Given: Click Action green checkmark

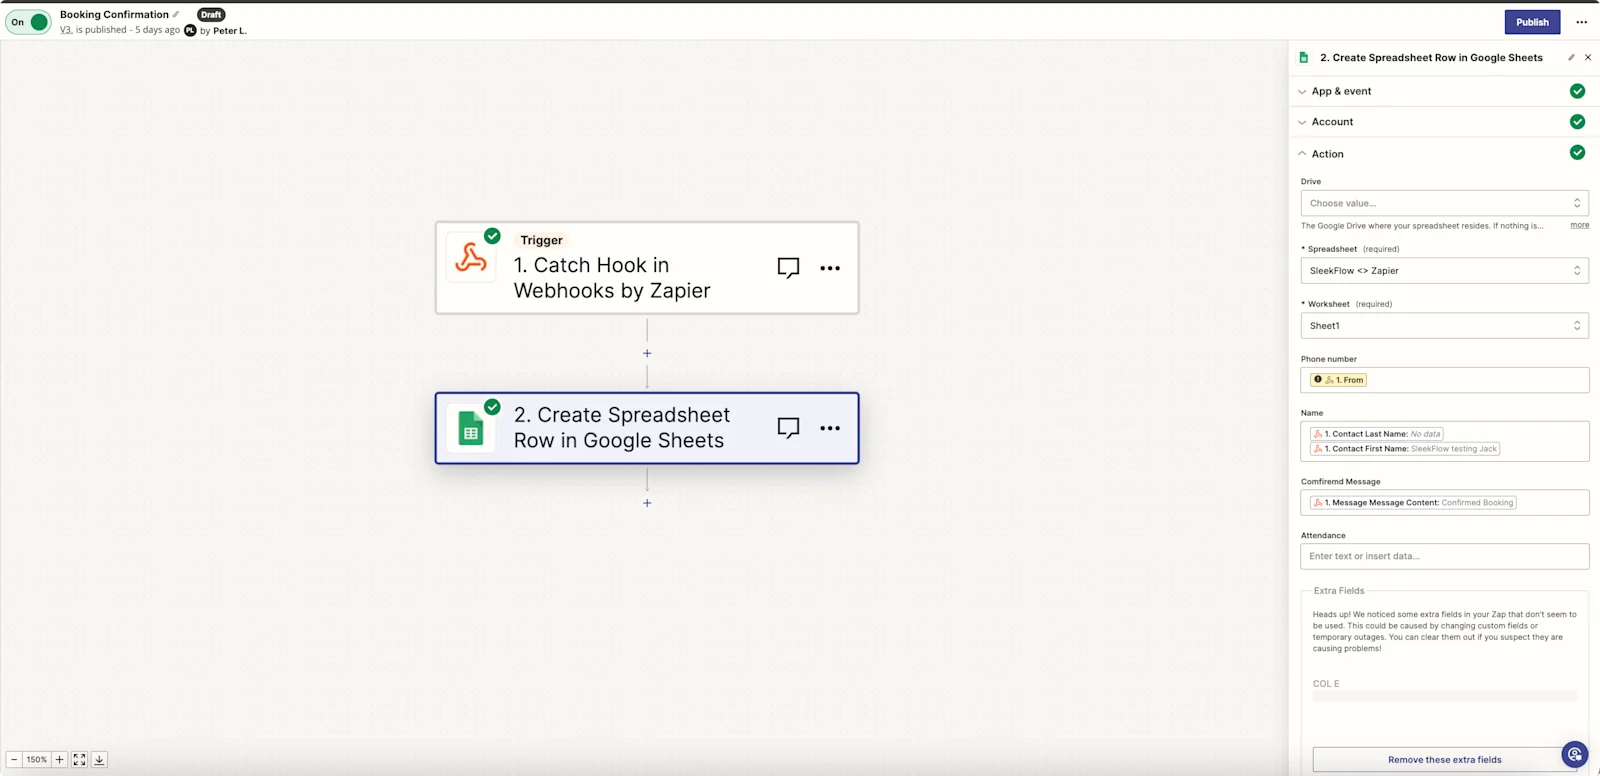Looking at the screenshot, I should pos(1577,153).
